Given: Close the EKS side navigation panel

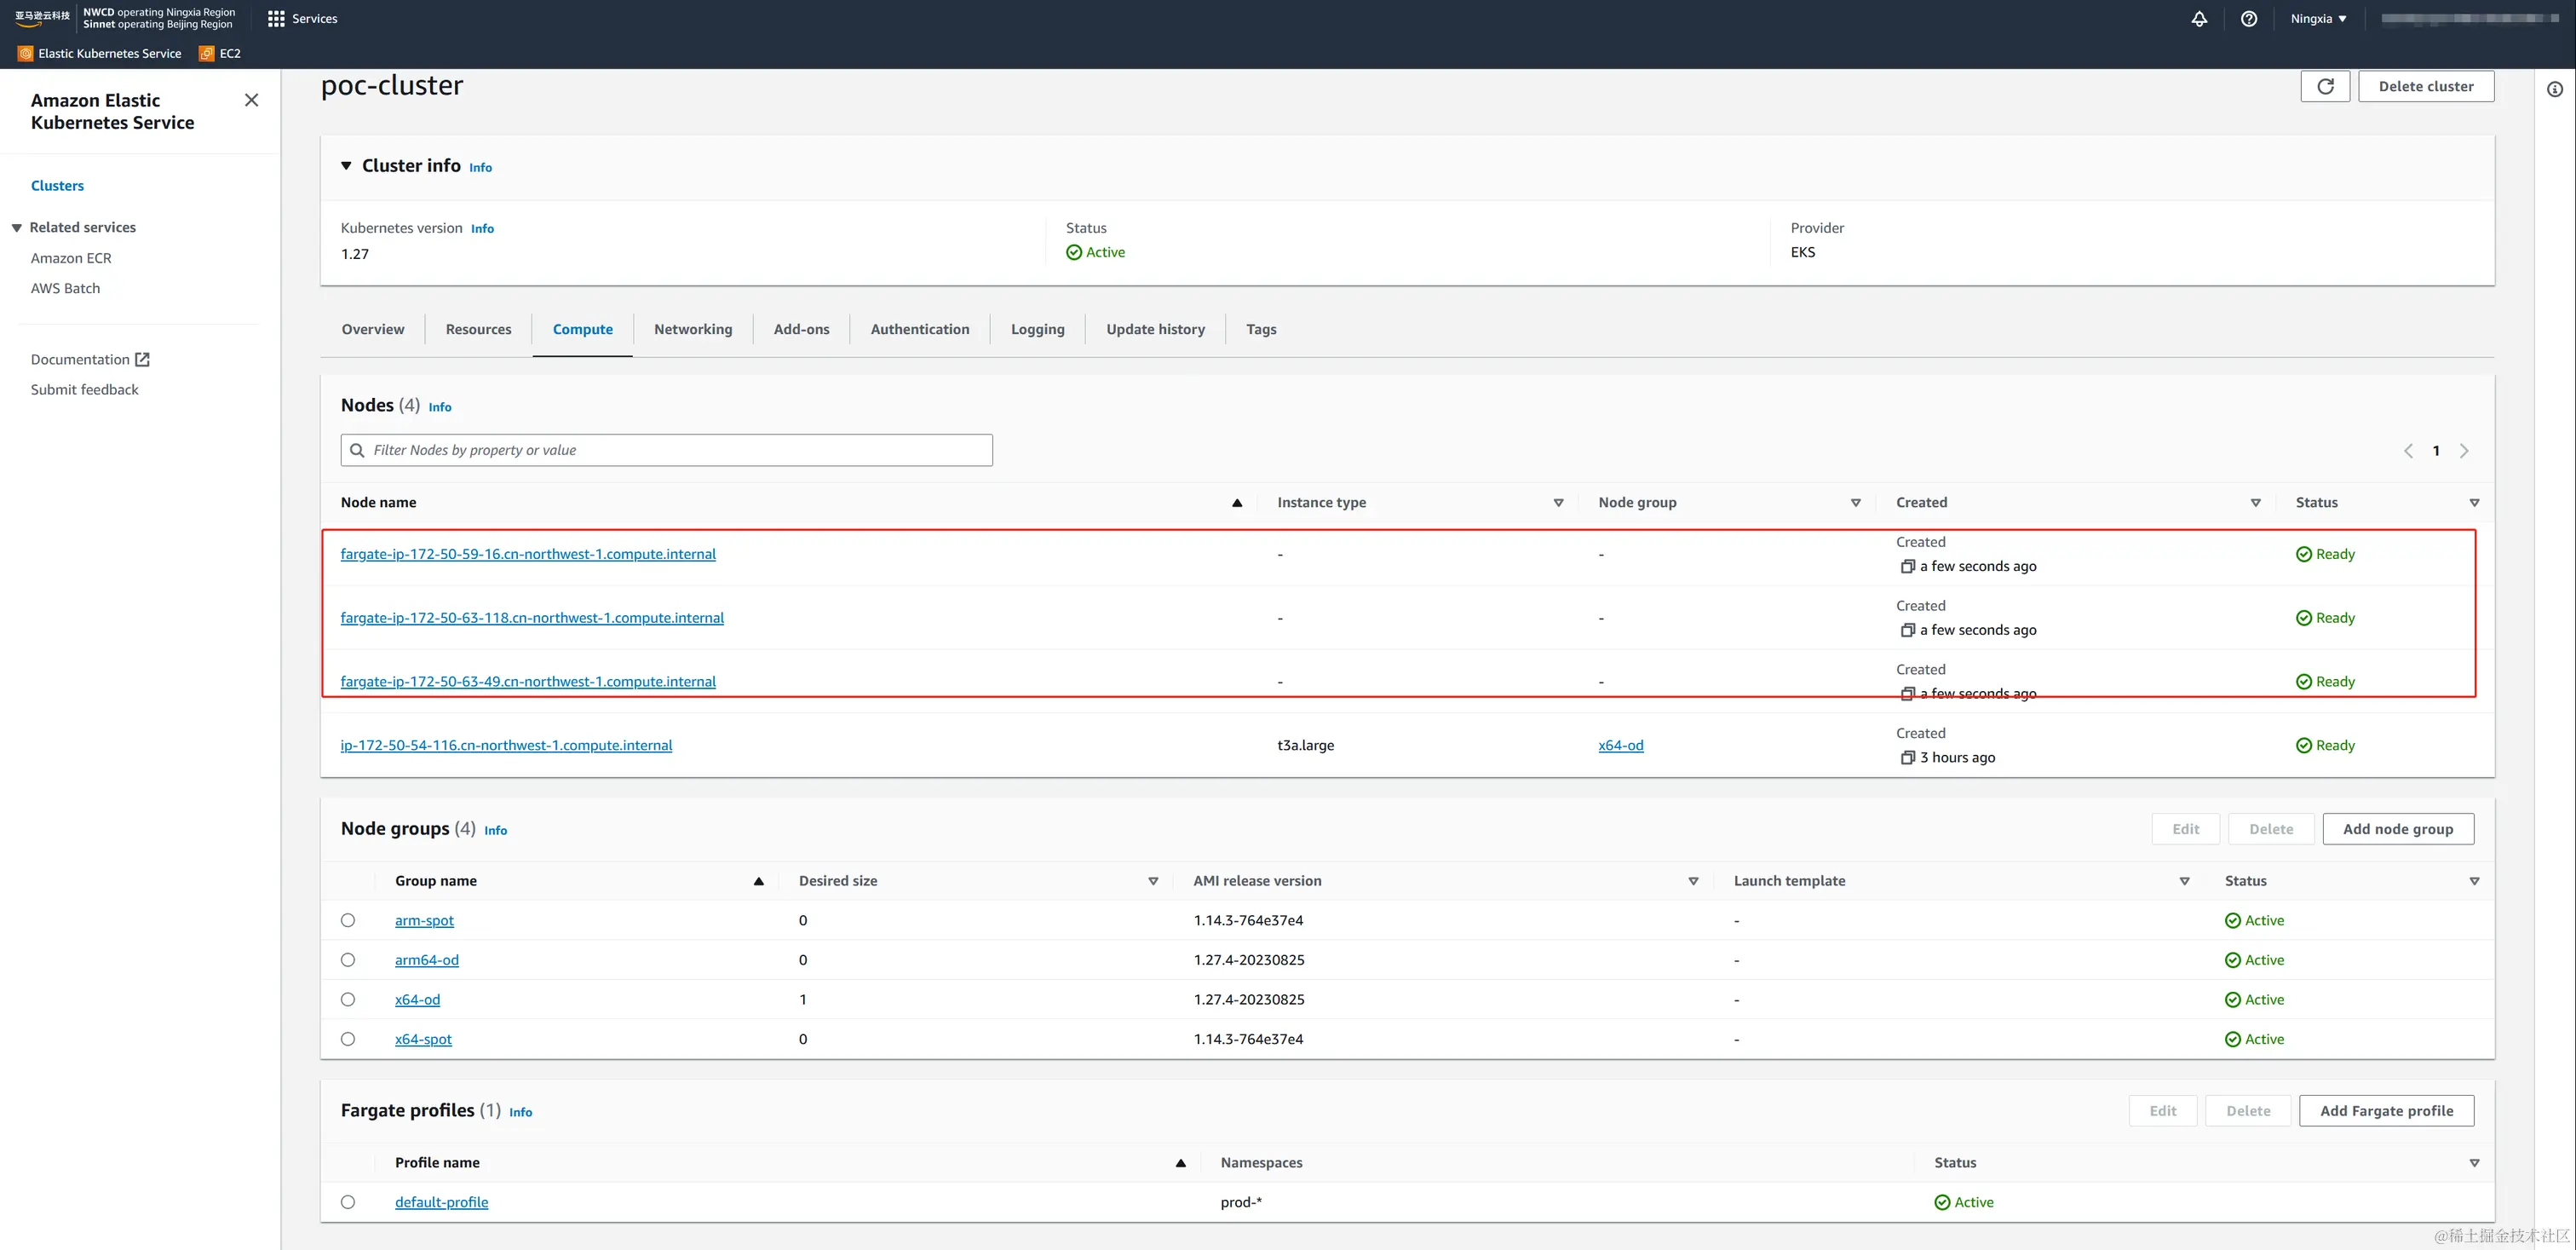Looking at the screenshot, I should click(252, 100).
